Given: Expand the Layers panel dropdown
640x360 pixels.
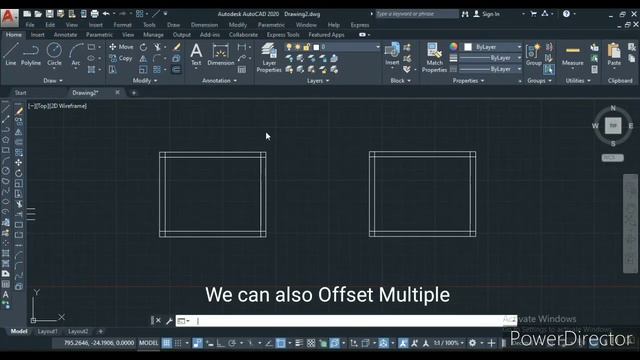Looking at the screenshot, I should coord(318,81).
